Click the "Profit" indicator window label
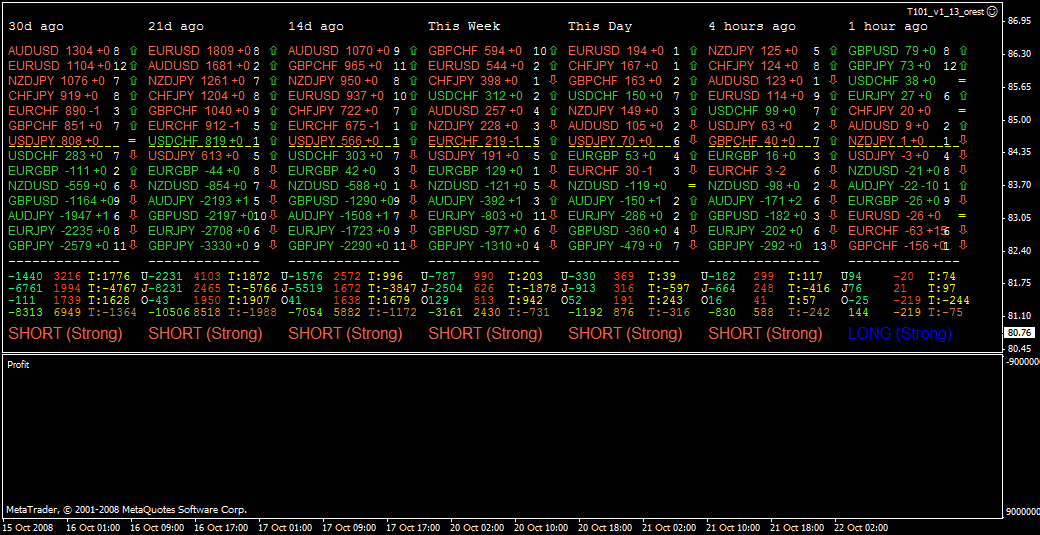Image resolution: width=1040 pixels, height=535 pixels. click(18, 365)
